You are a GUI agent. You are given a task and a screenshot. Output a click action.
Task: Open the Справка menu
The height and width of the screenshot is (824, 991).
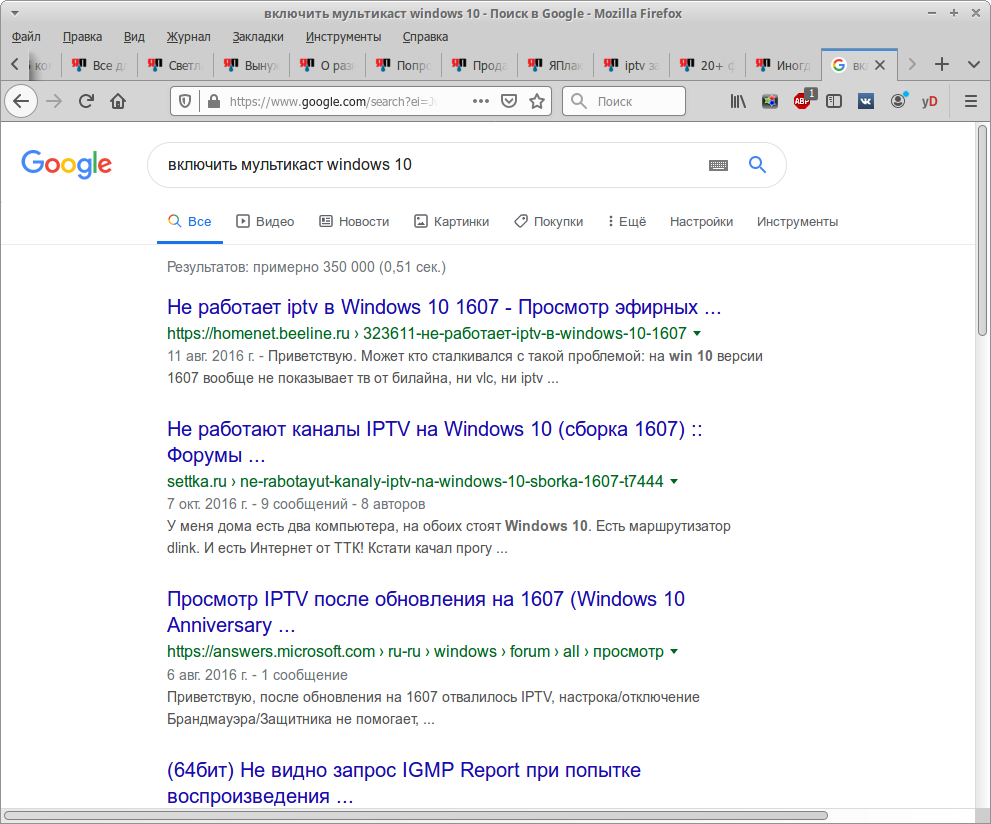pos(425,37)
